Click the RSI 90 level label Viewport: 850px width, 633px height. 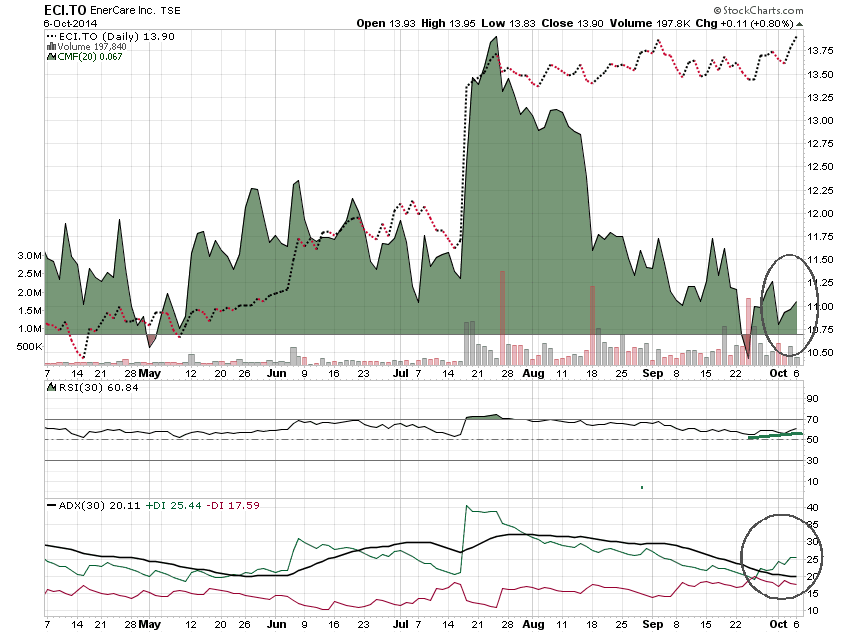[x=813, y=398]
